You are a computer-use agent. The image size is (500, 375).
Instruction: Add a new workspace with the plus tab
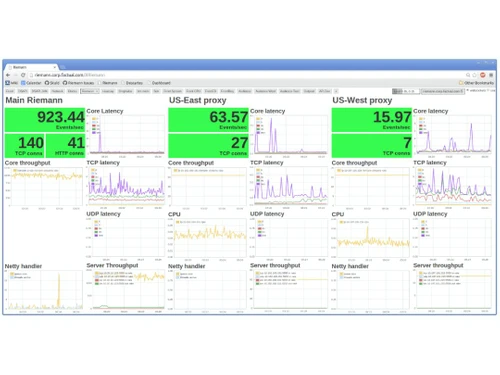pyautogui.click(x=336, y=91)
